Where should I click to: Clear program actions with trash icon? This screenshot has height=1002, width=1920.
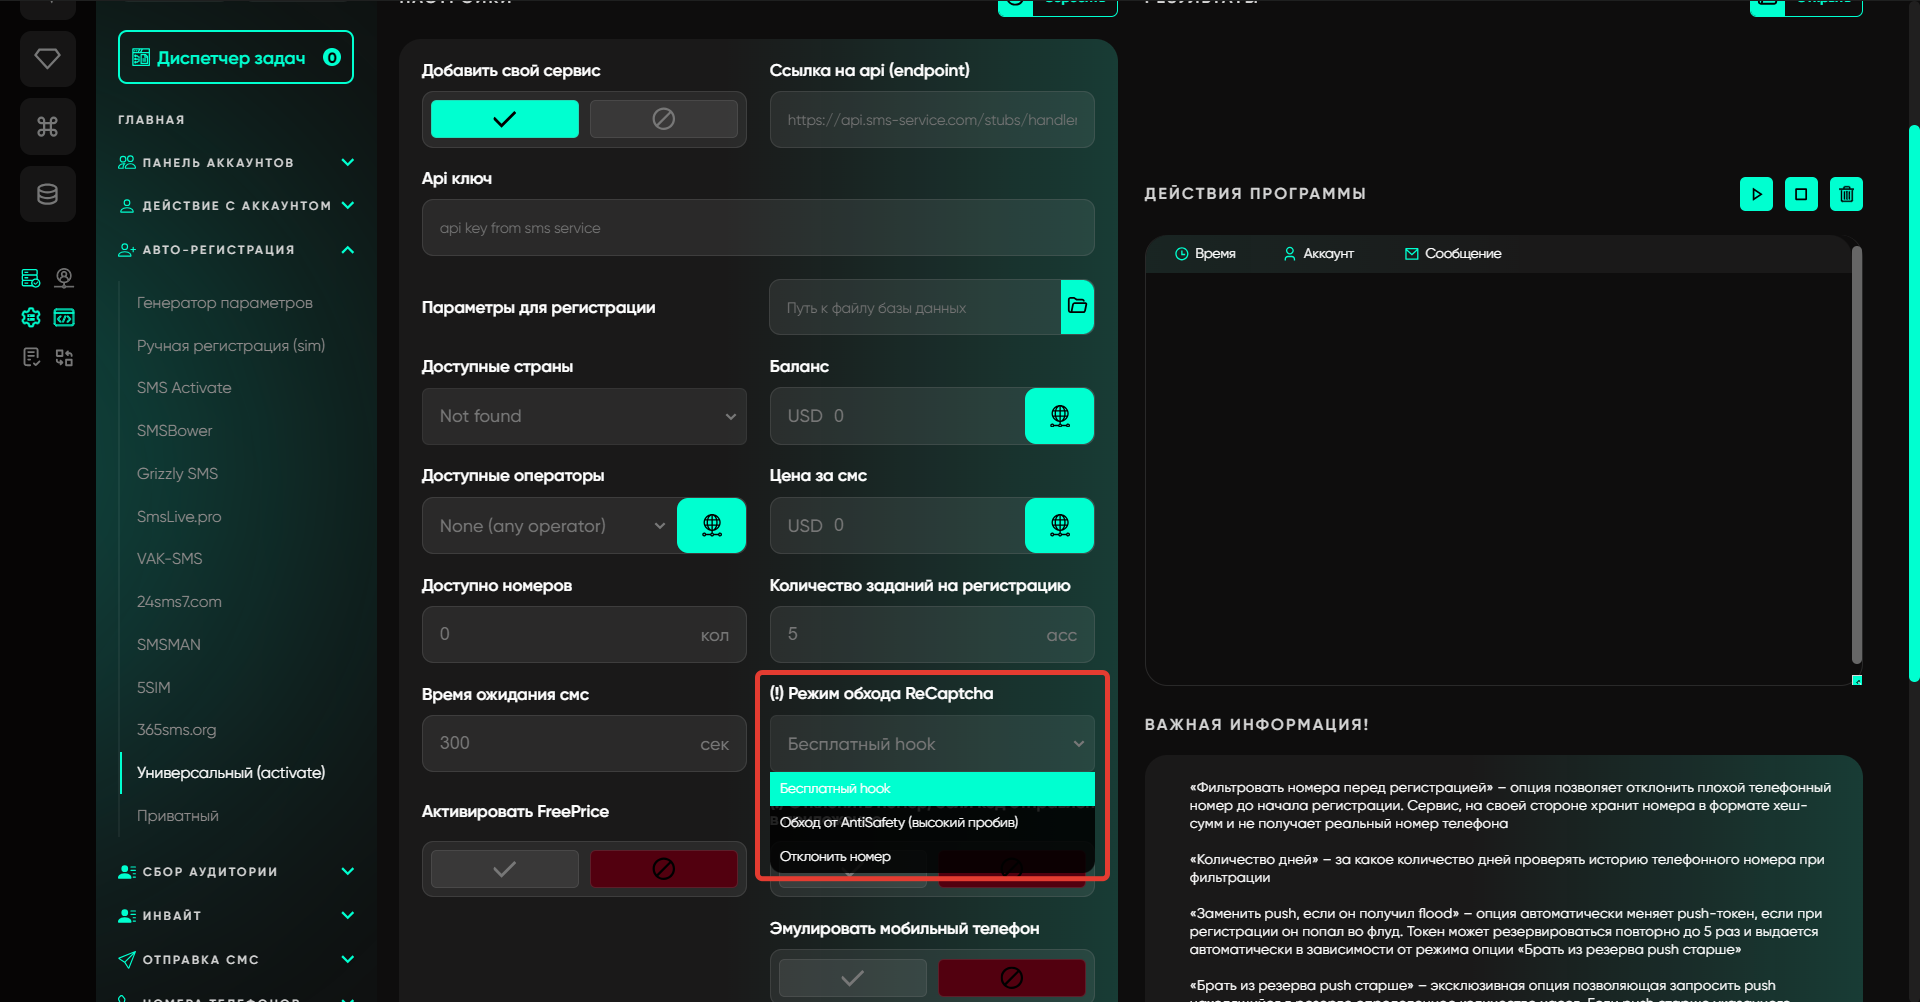tap(1846, 194)
